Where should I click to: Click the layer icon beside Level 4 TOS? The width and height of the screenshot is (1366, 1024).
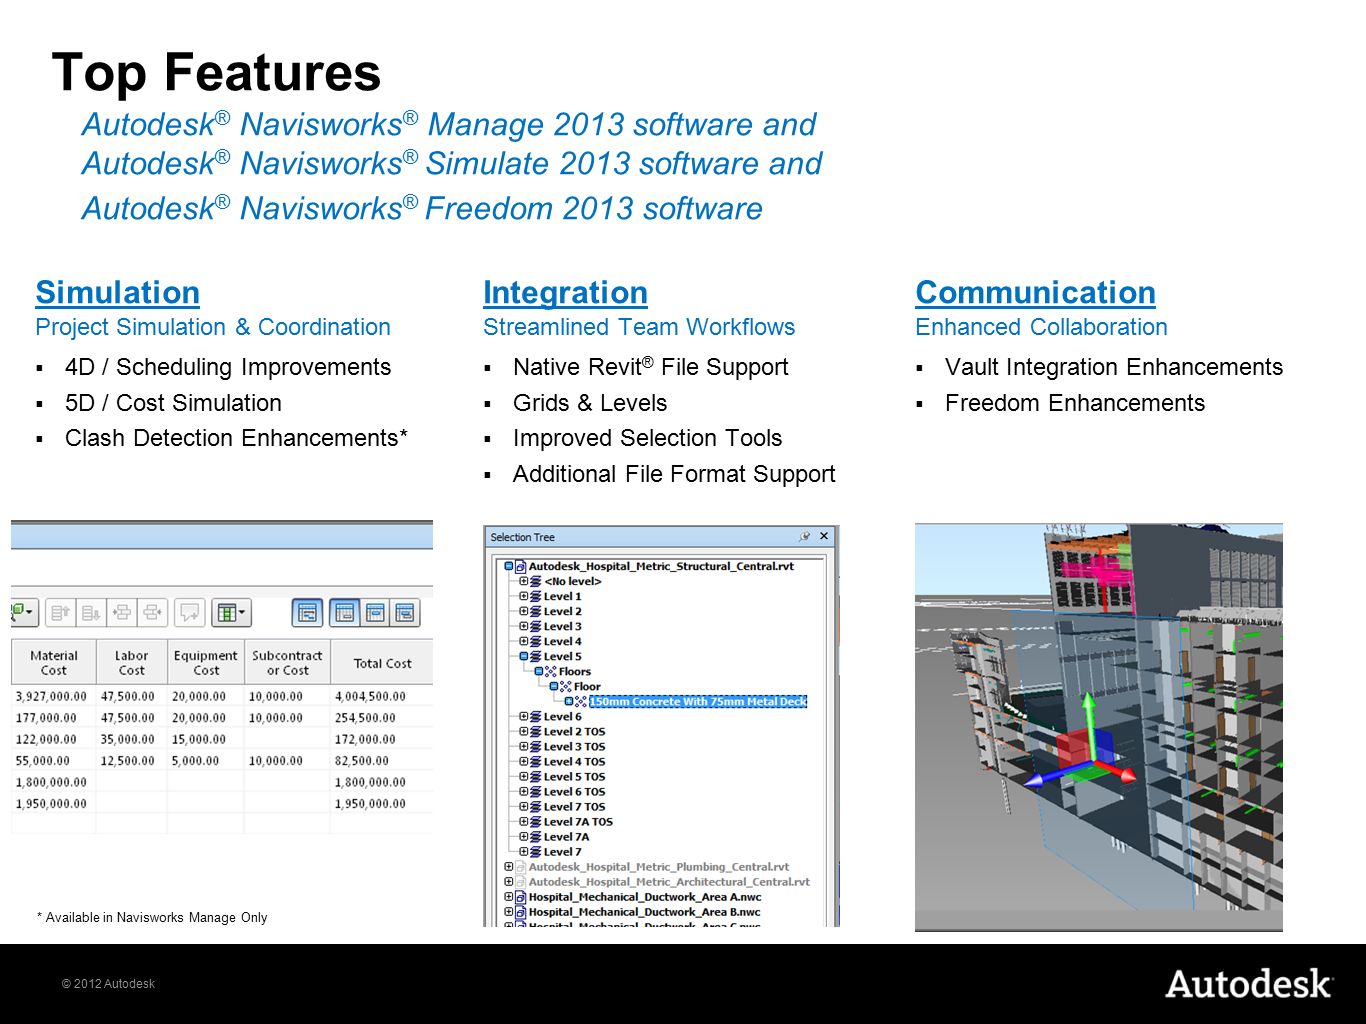[535, 761]
